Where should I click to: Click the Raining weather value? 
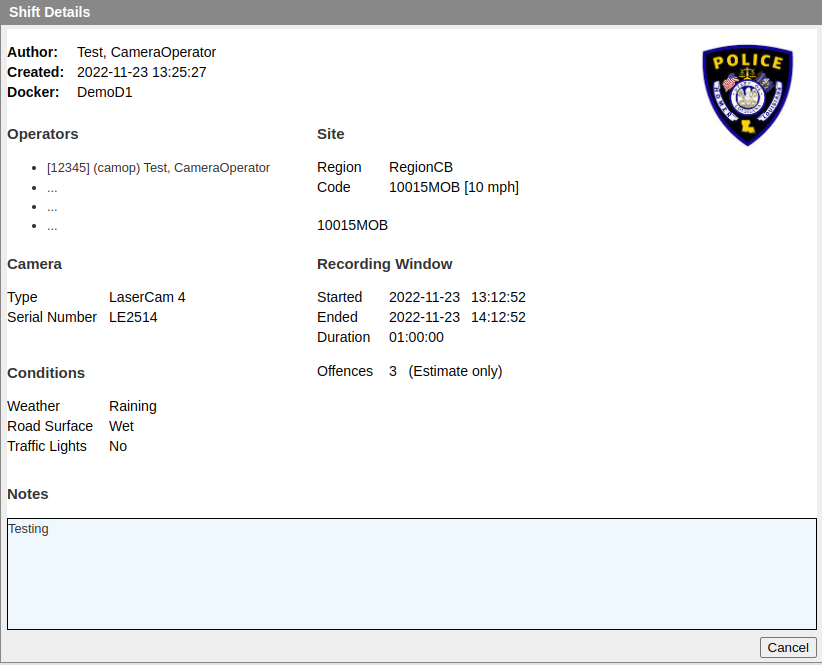point(133,406)
